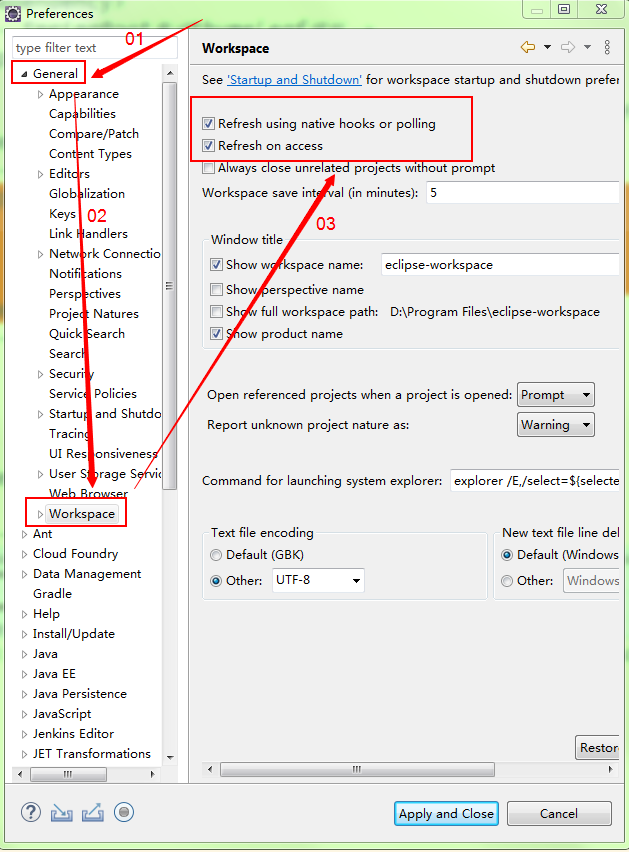Viewport: 629px width, 852px height.
Task: Toggle the Refresh on access checkbox
Action: 209,146
